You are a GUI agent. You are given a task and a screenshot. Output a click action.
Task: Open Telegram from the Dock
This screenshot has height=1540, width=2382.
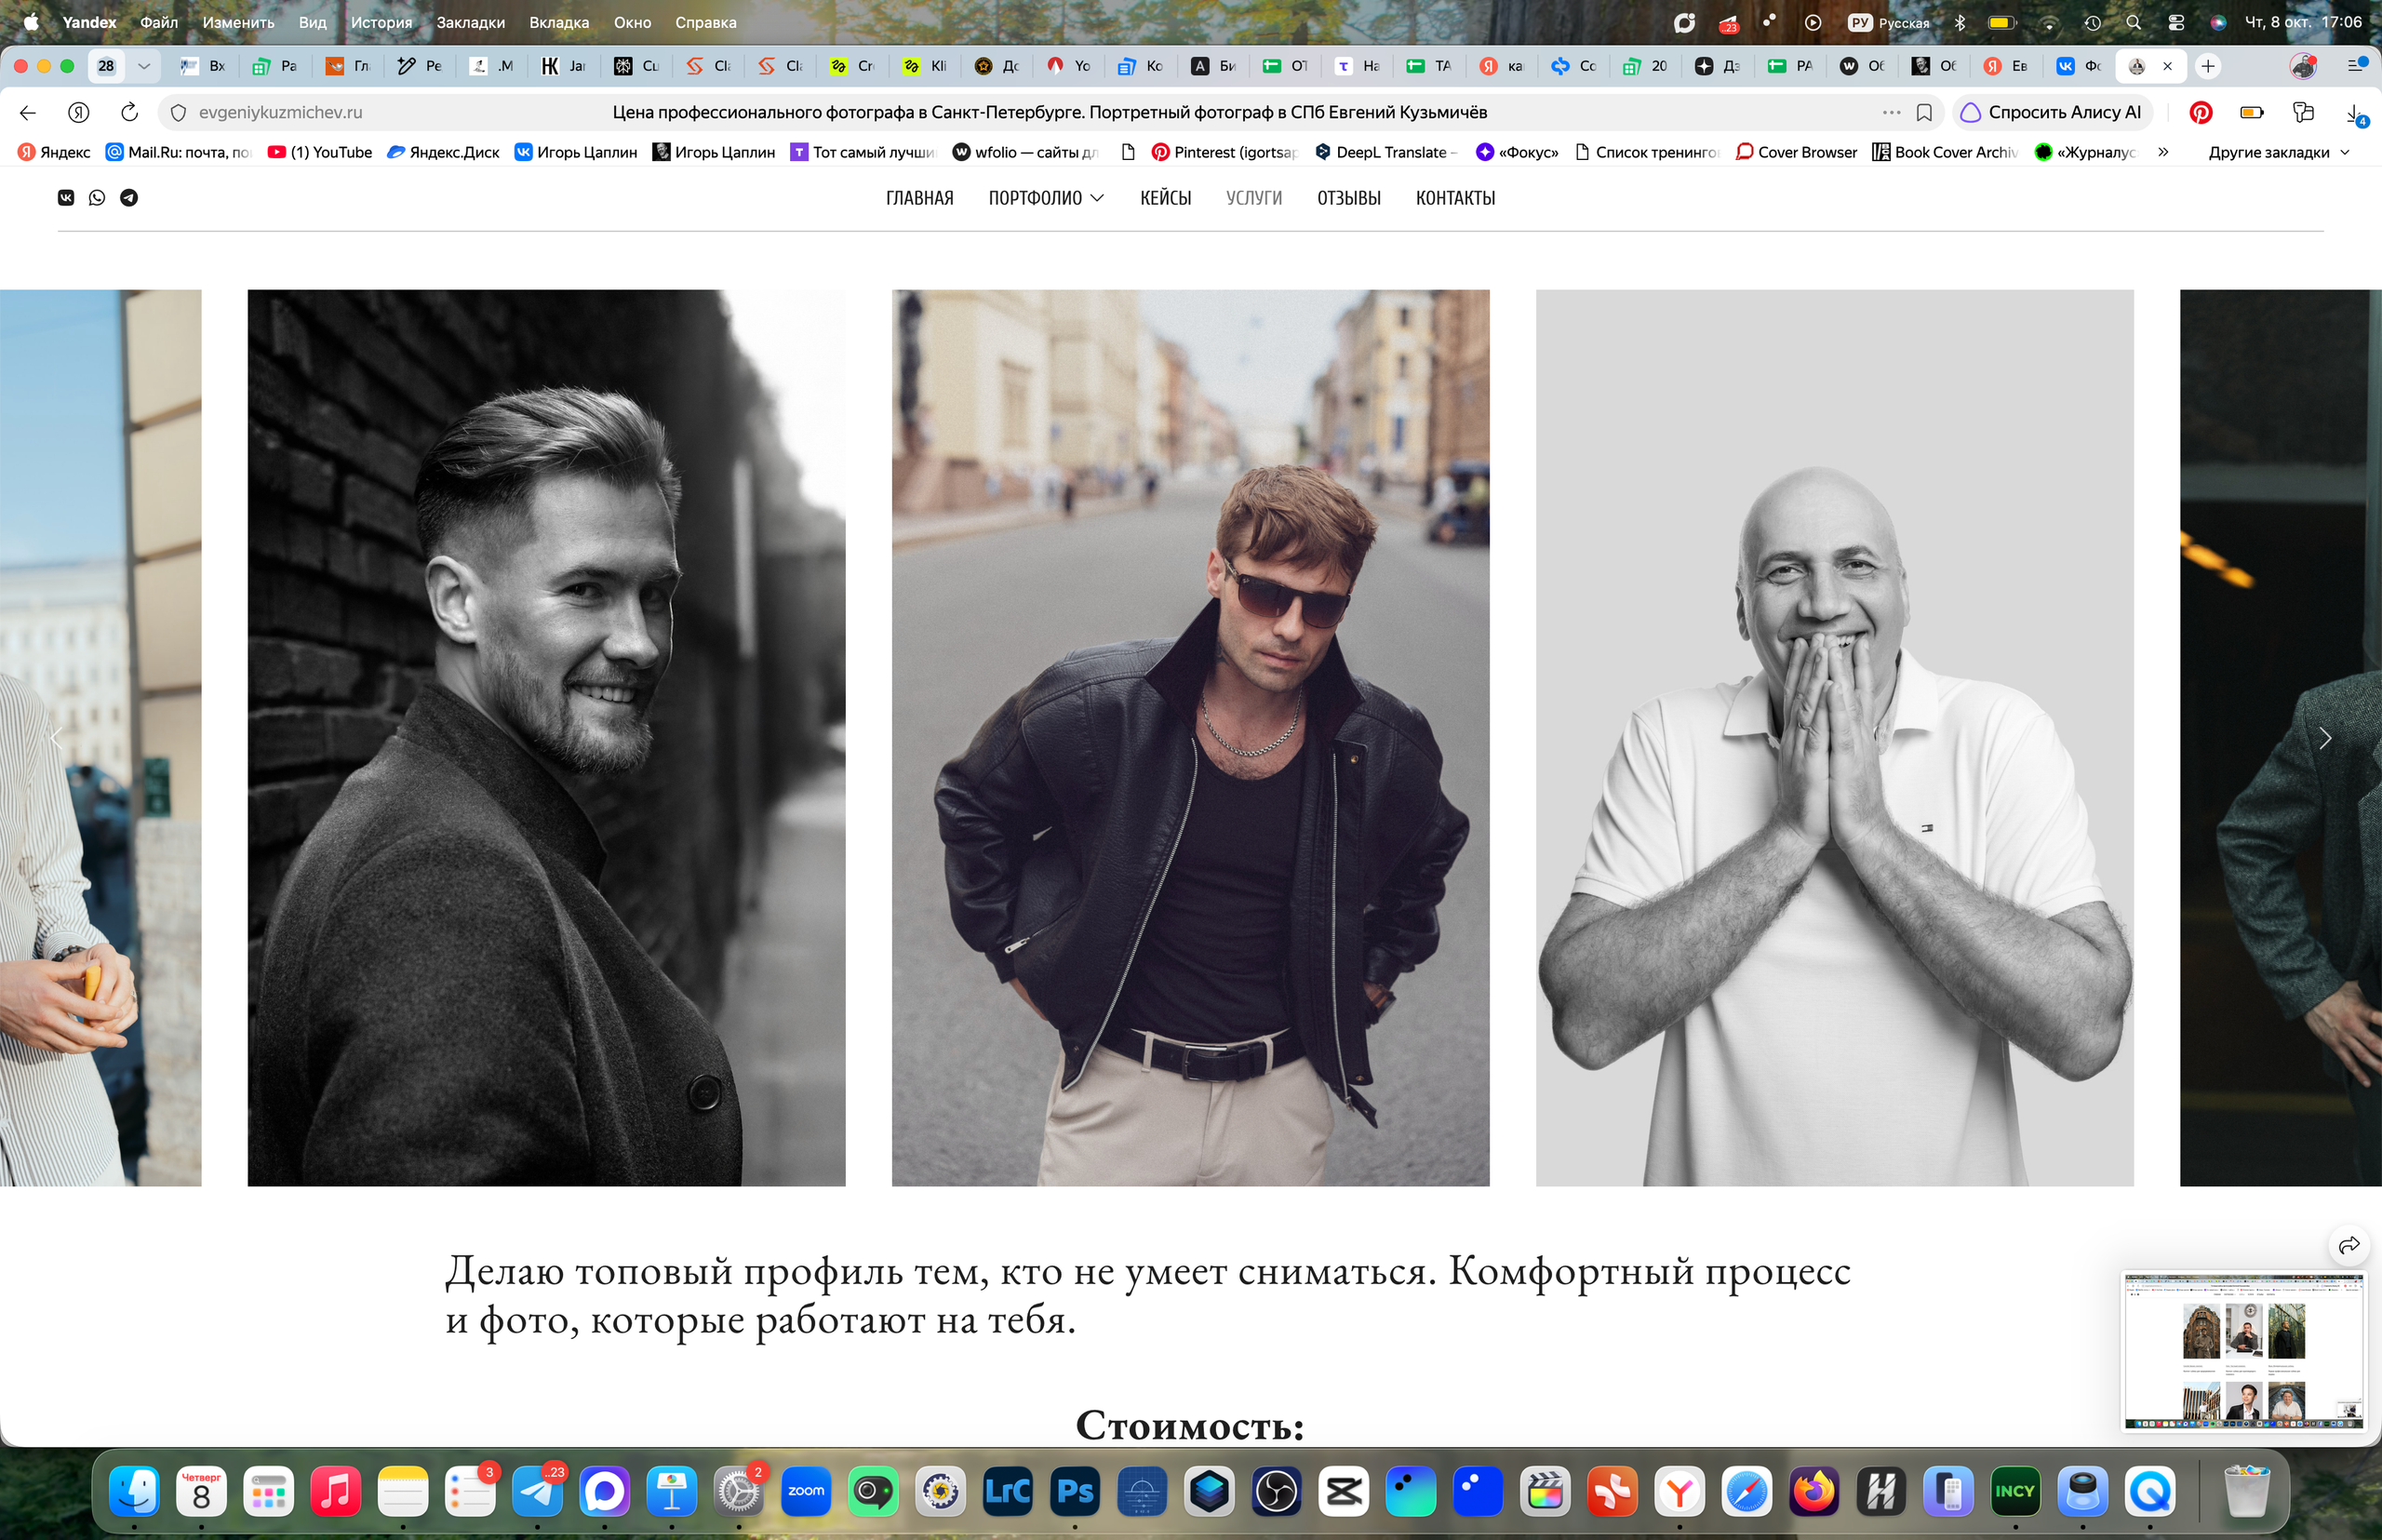pyautogui.click(x=537, y=1492)
